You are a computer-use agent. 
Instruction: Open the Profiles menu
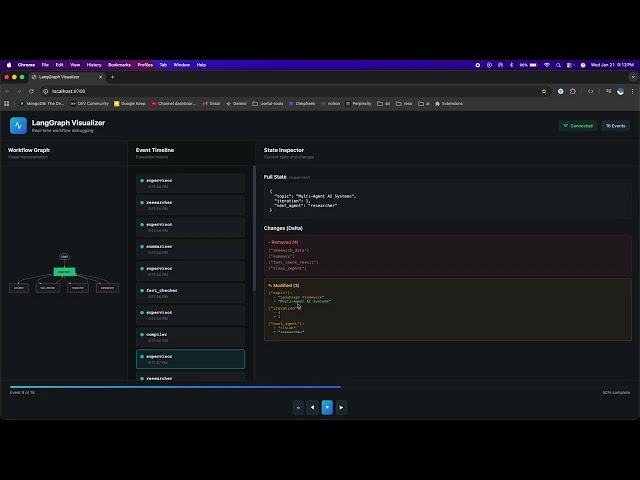click(145, 65)
